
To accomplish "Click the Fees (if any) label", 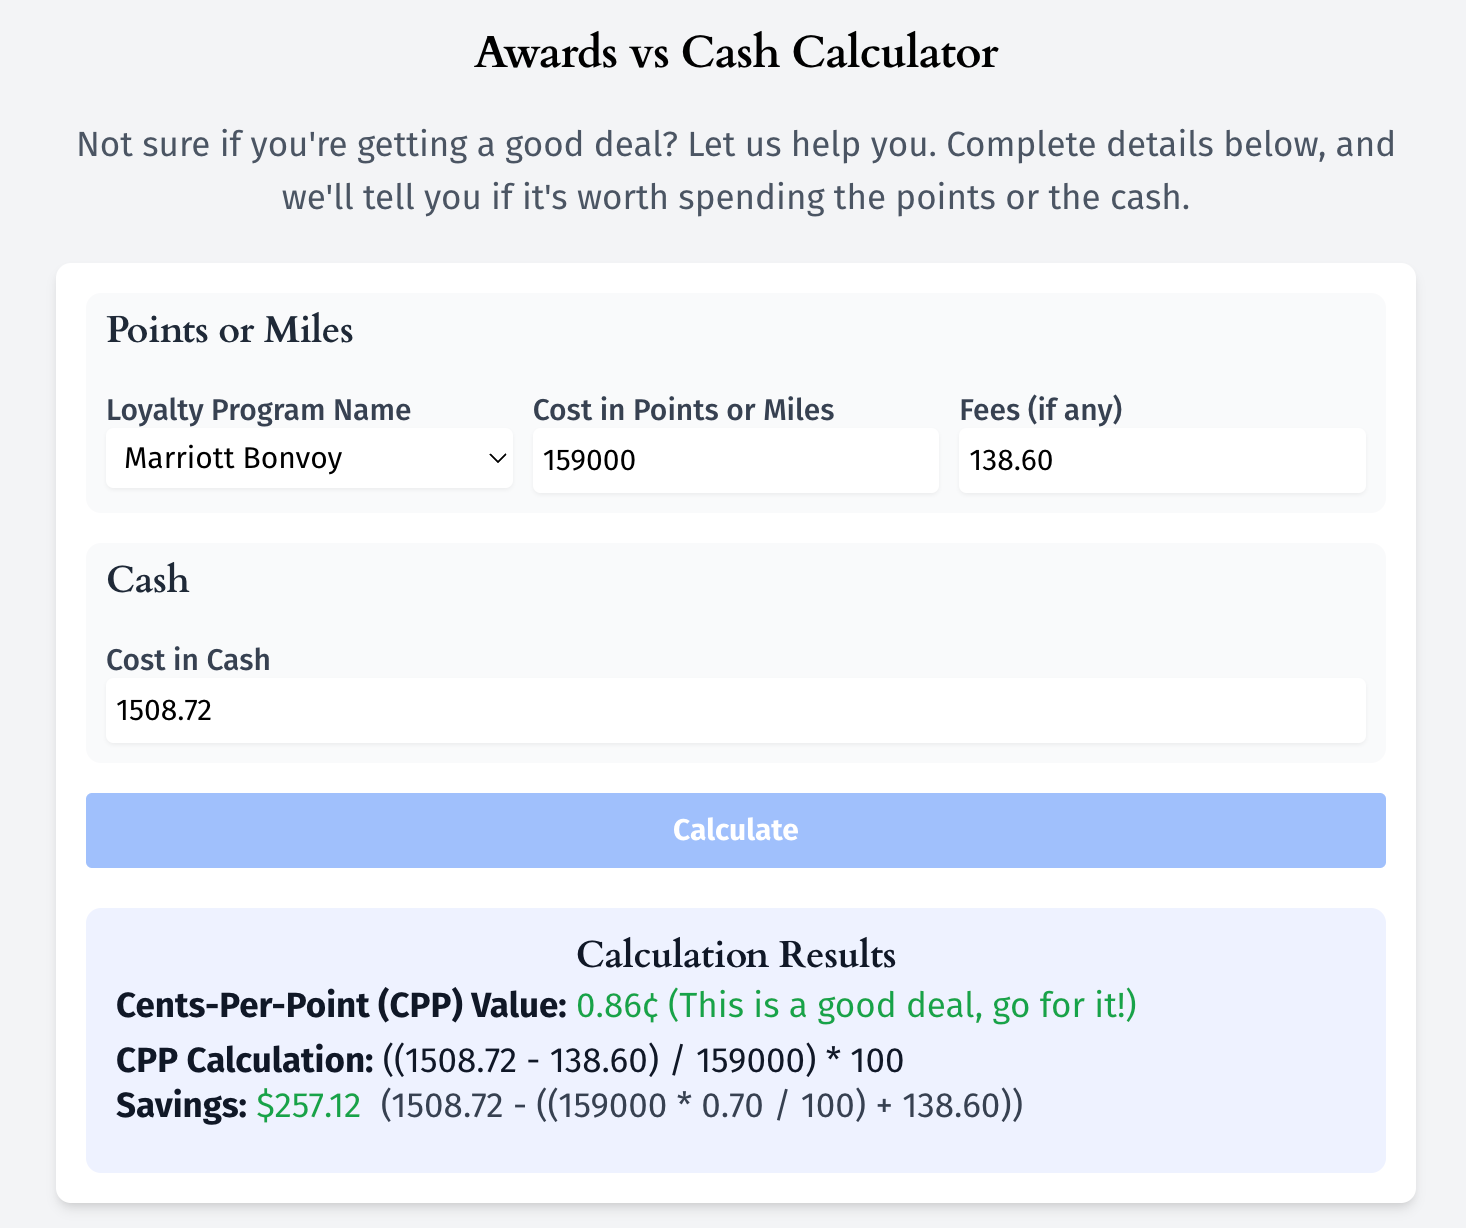I will 1041,410.
